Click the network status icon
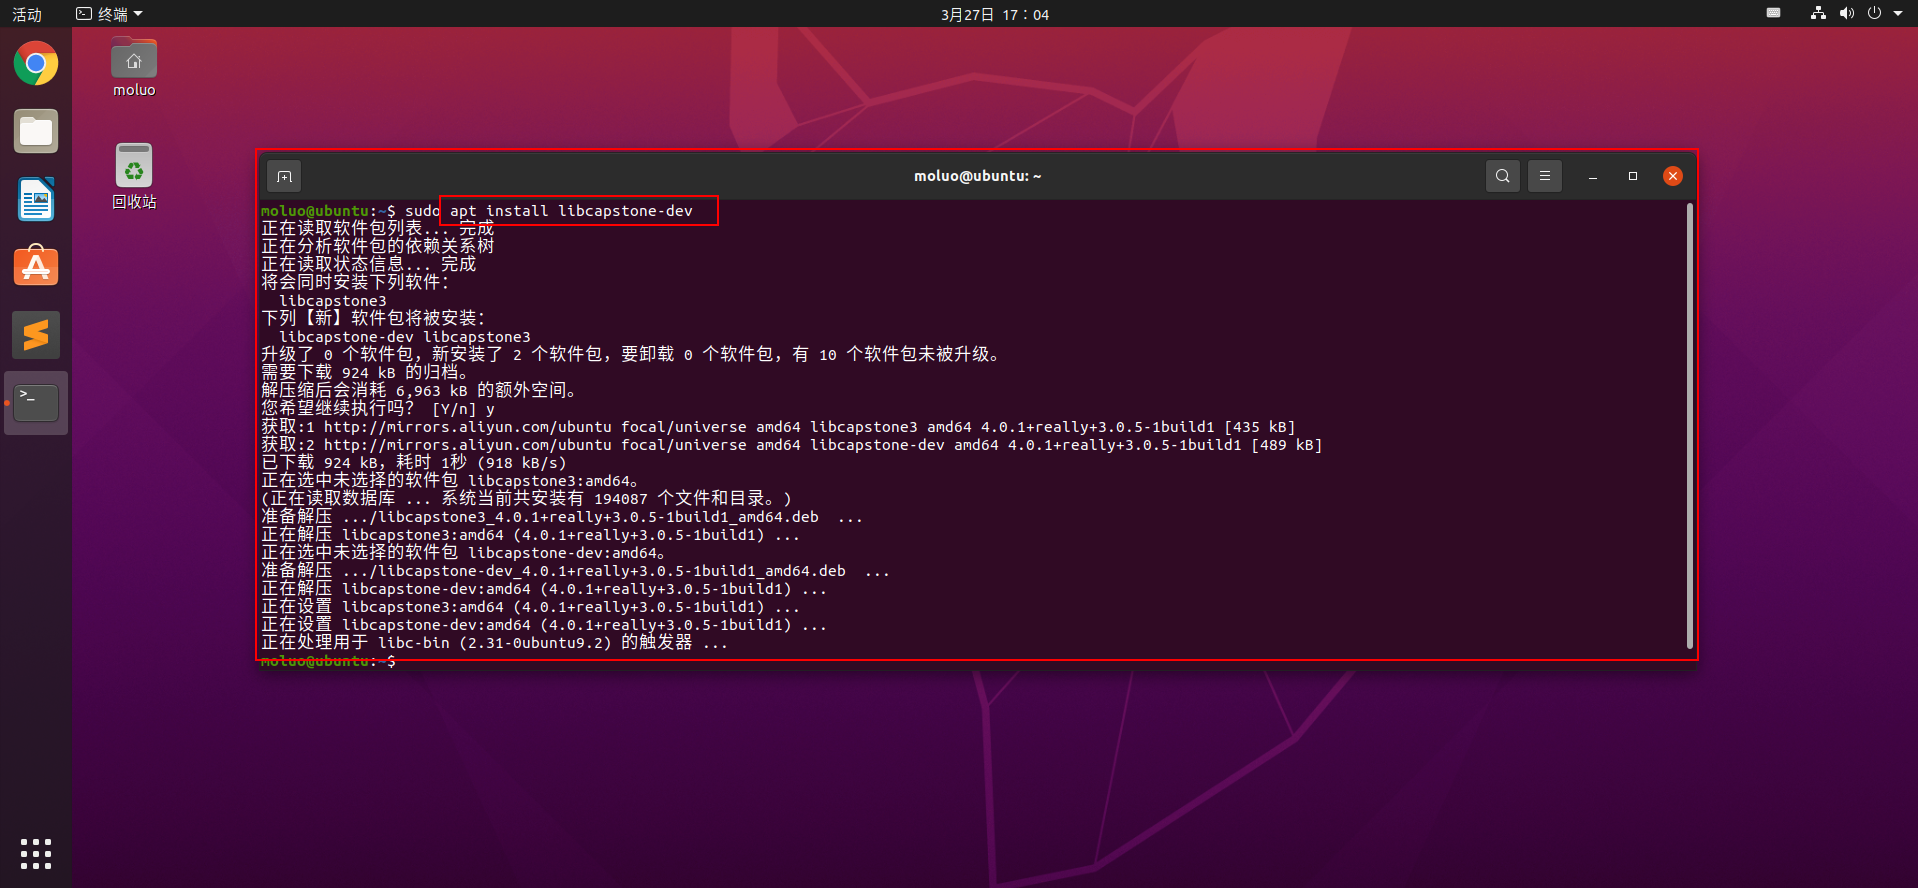Screen dimensions: 1918x888 point(1818,13)
